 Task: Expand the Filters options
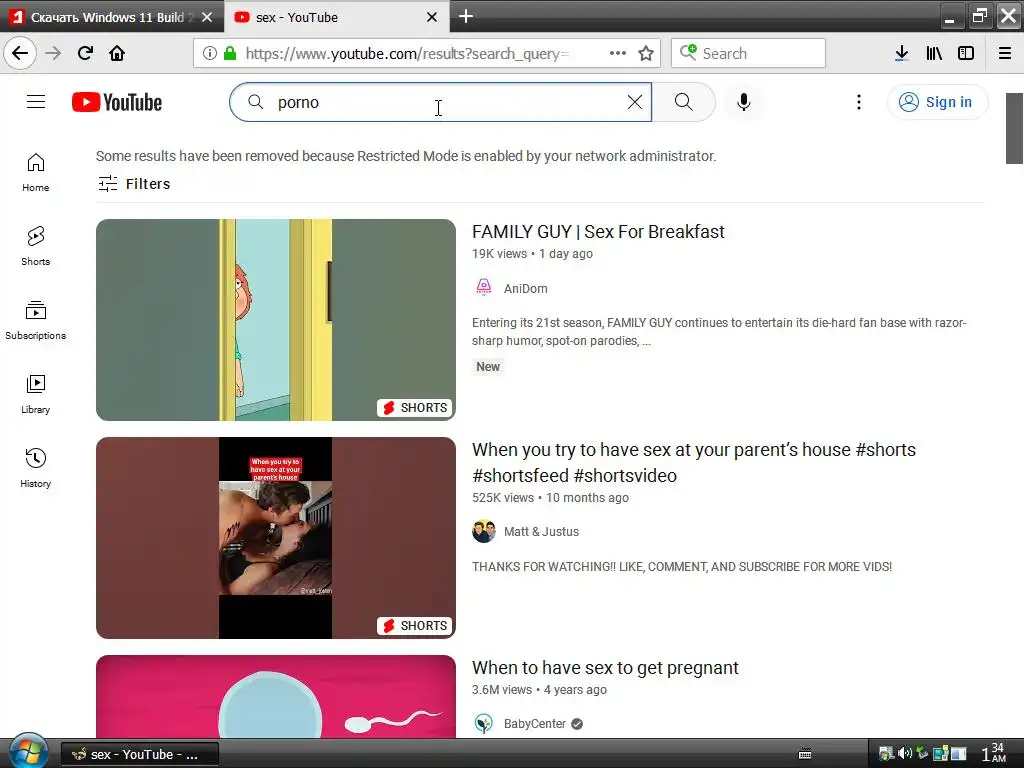134,184
